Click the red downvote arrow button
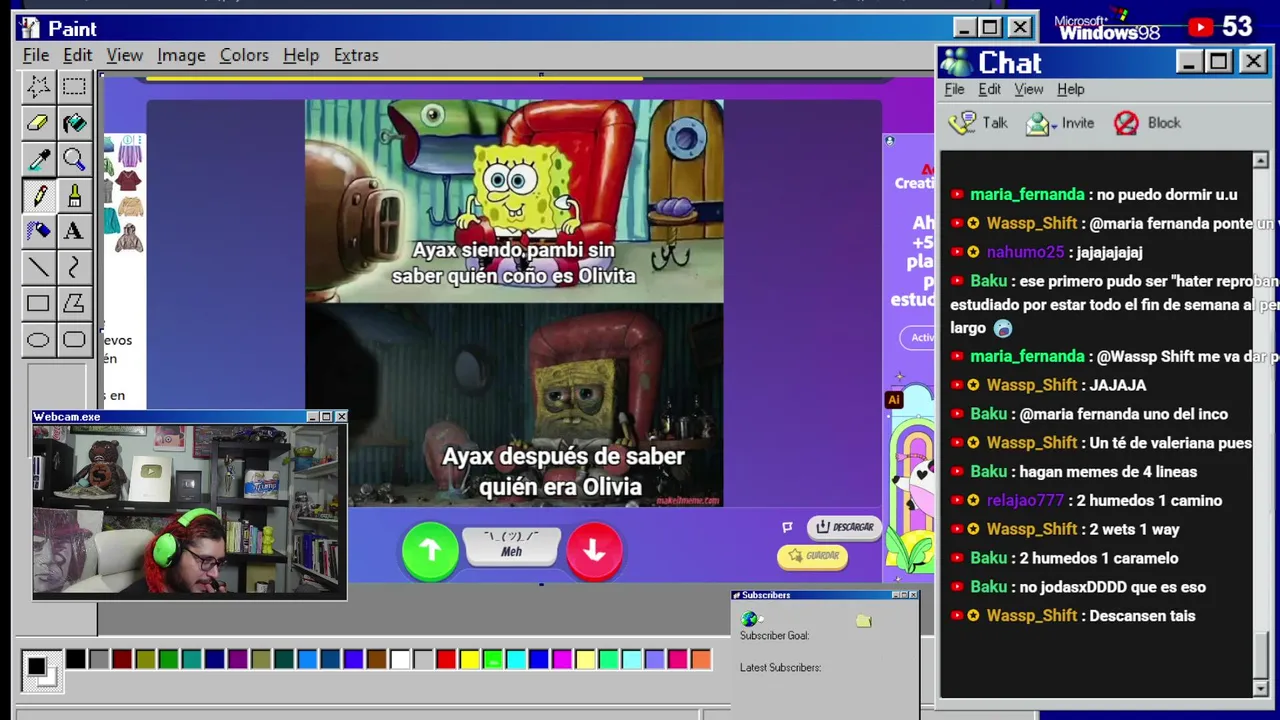Screen dimensions: 1280x720 pos(594,550)
